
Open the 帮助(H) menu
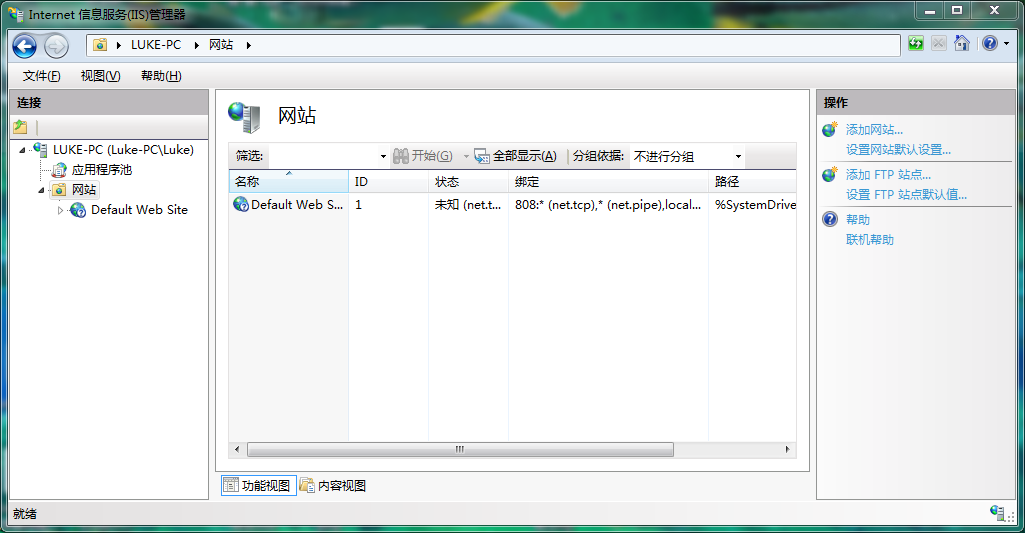coord(161,76)
